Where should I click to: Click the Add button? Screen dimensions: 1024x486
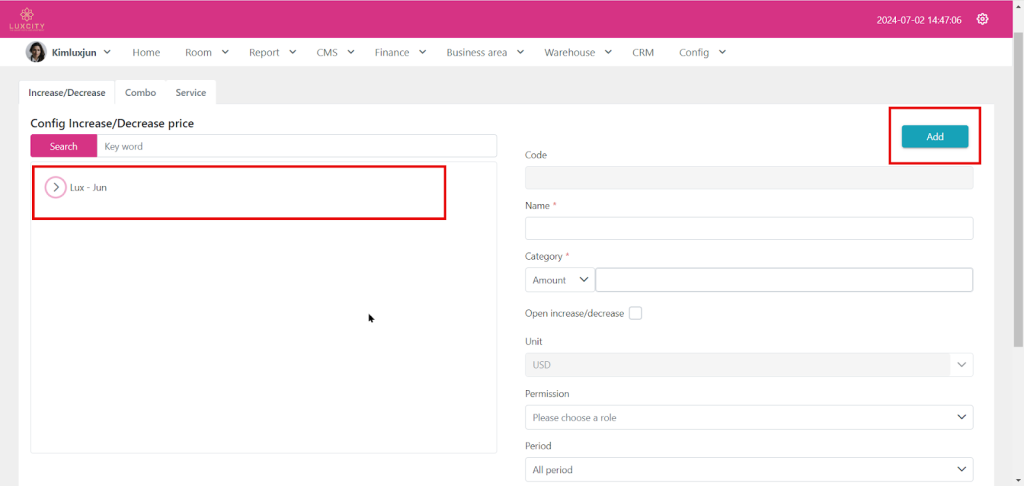point(934,137)
